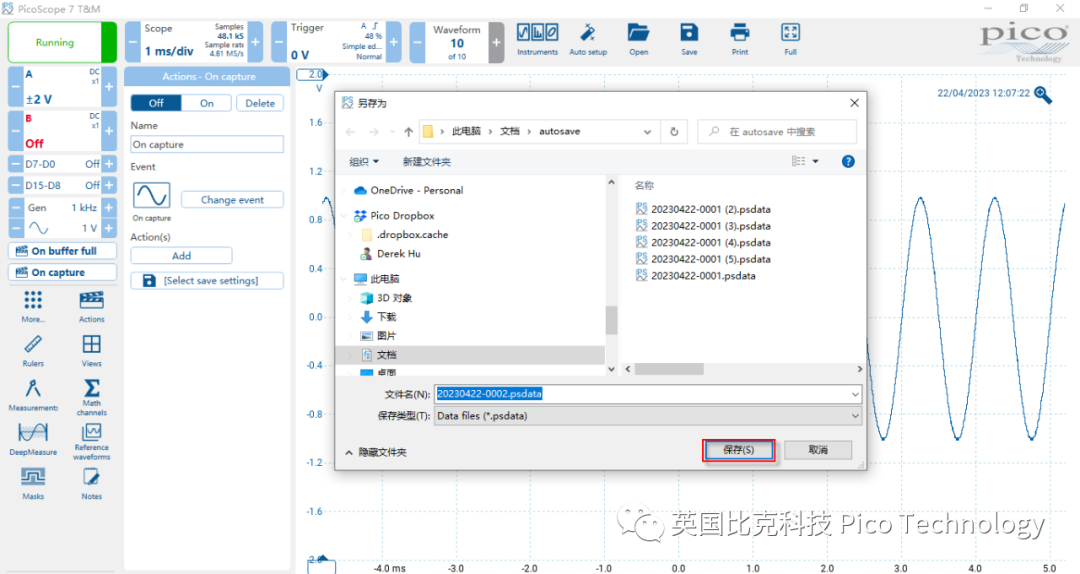Open the Masks tool

[x=33, y=477]
